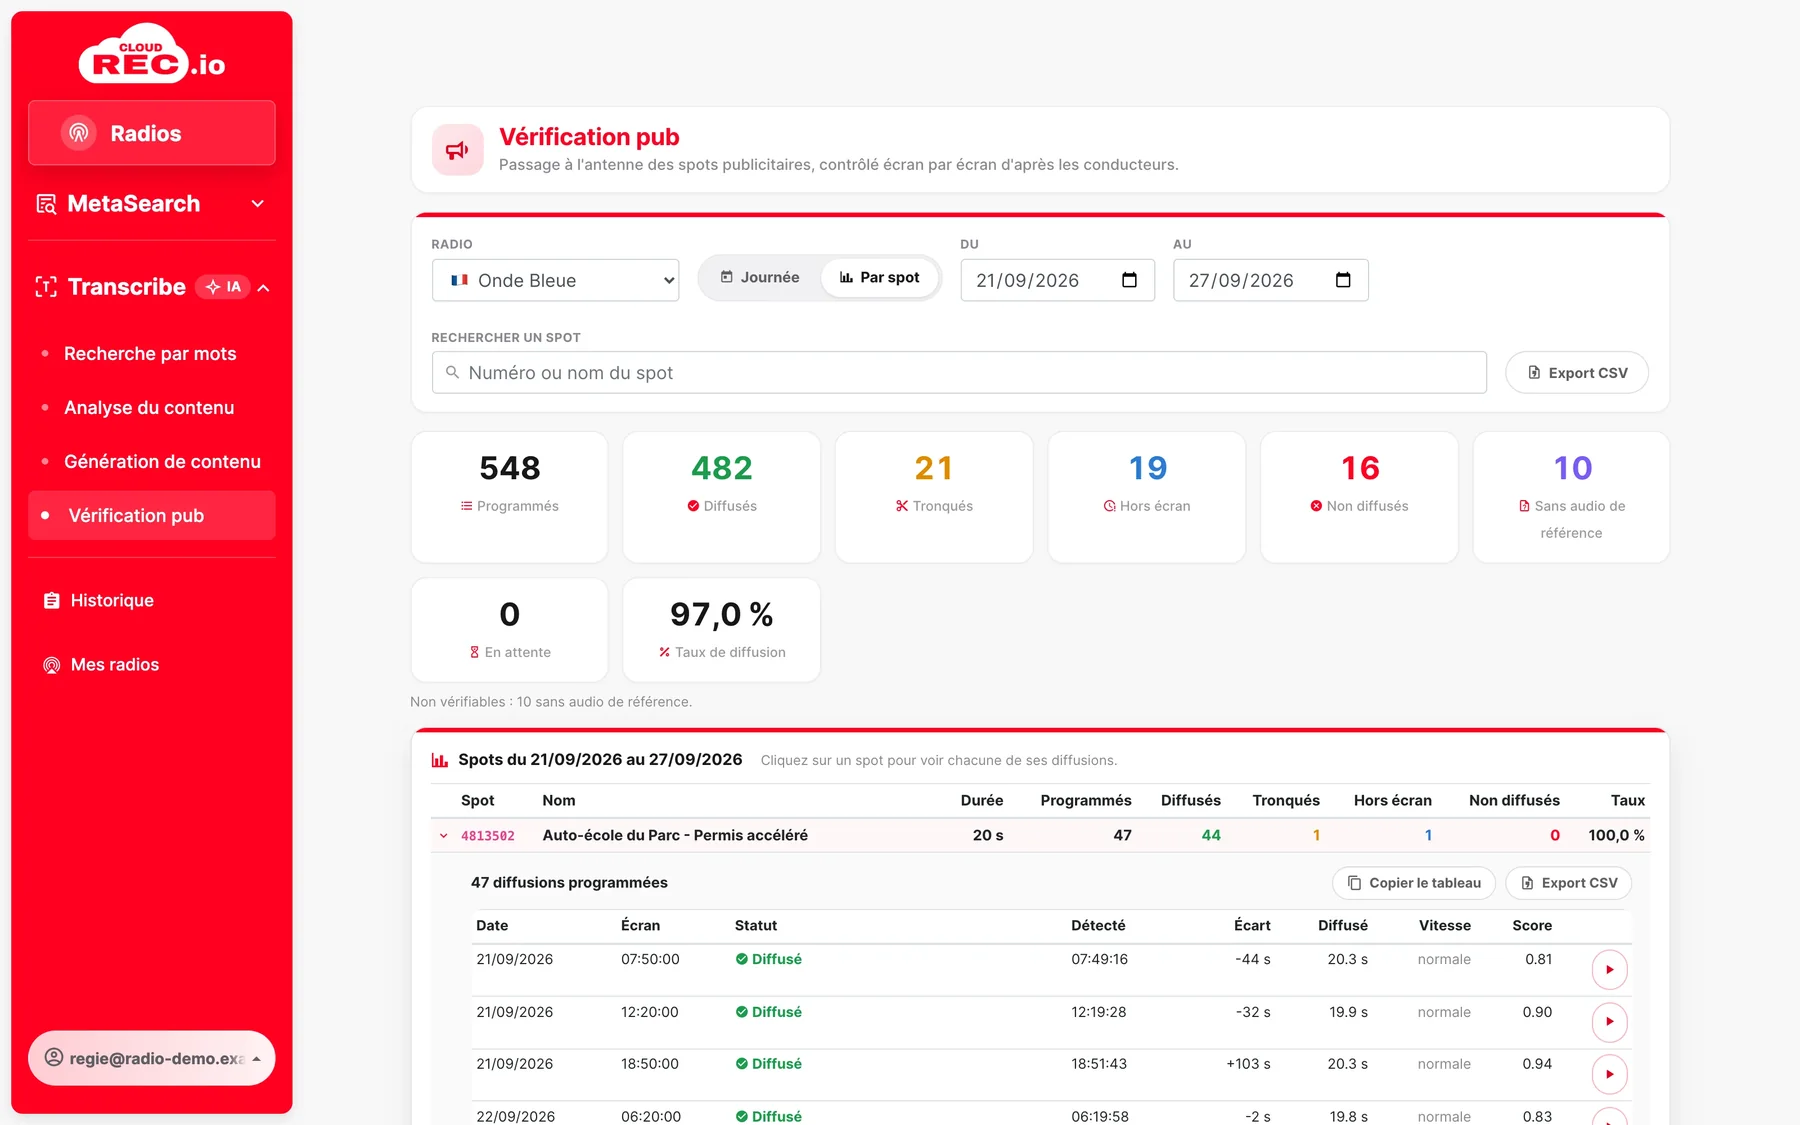The image size is (1800, 1125).
Task: Click Export CSV next to search field
Action: click(1577, 372)
